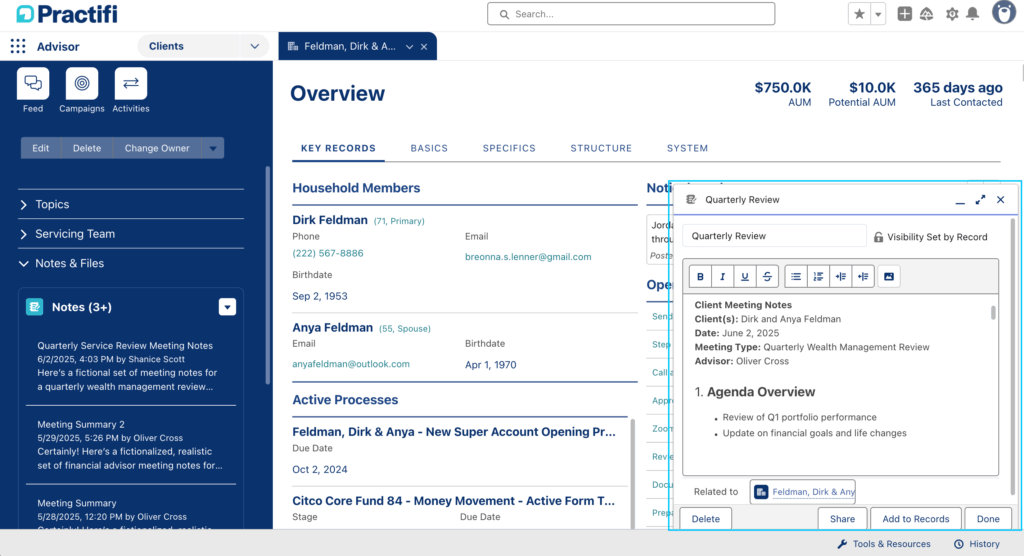Open the App Launcher grid icon
This screenshot has height=556, width=1024.
18,46
